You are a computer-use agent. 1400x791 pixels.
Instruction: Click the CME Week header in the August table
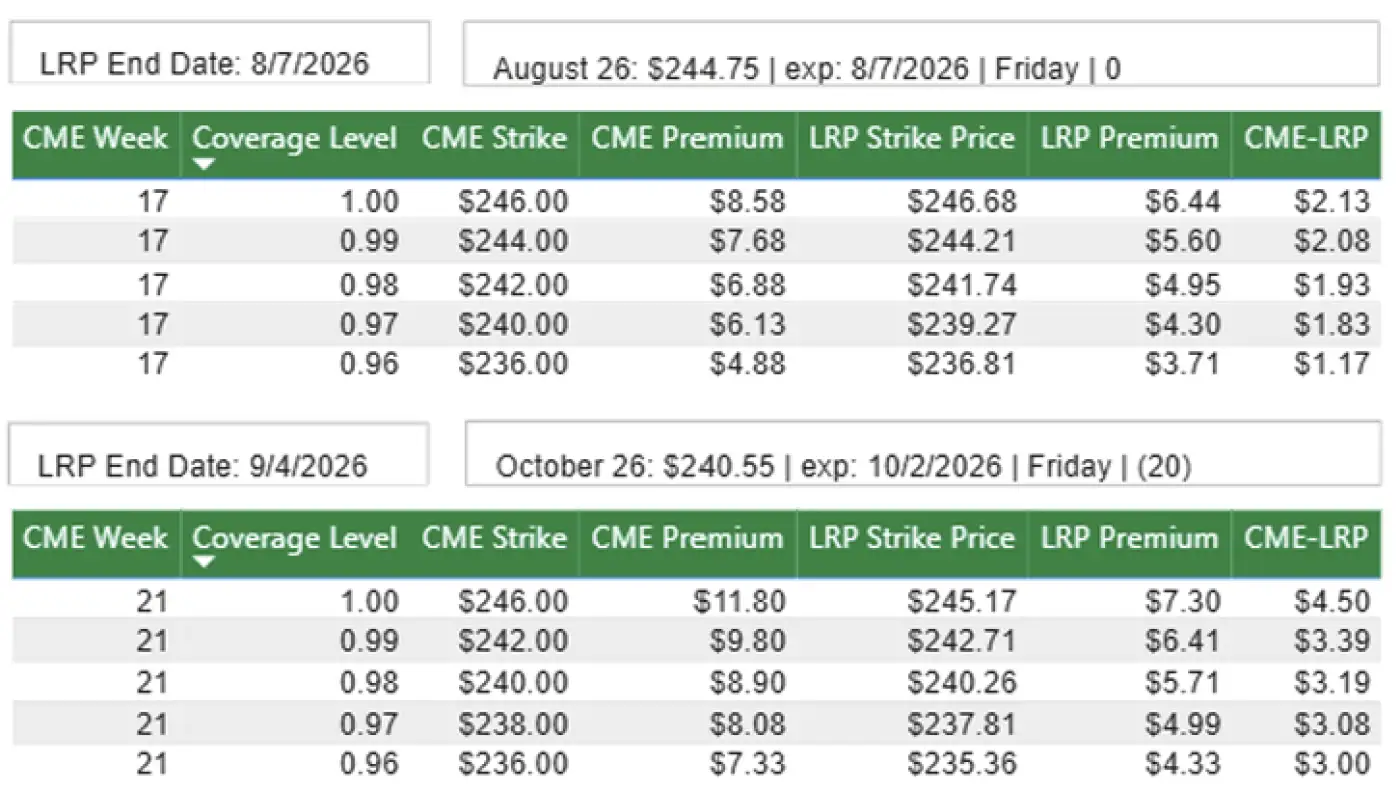click(96, 138)
